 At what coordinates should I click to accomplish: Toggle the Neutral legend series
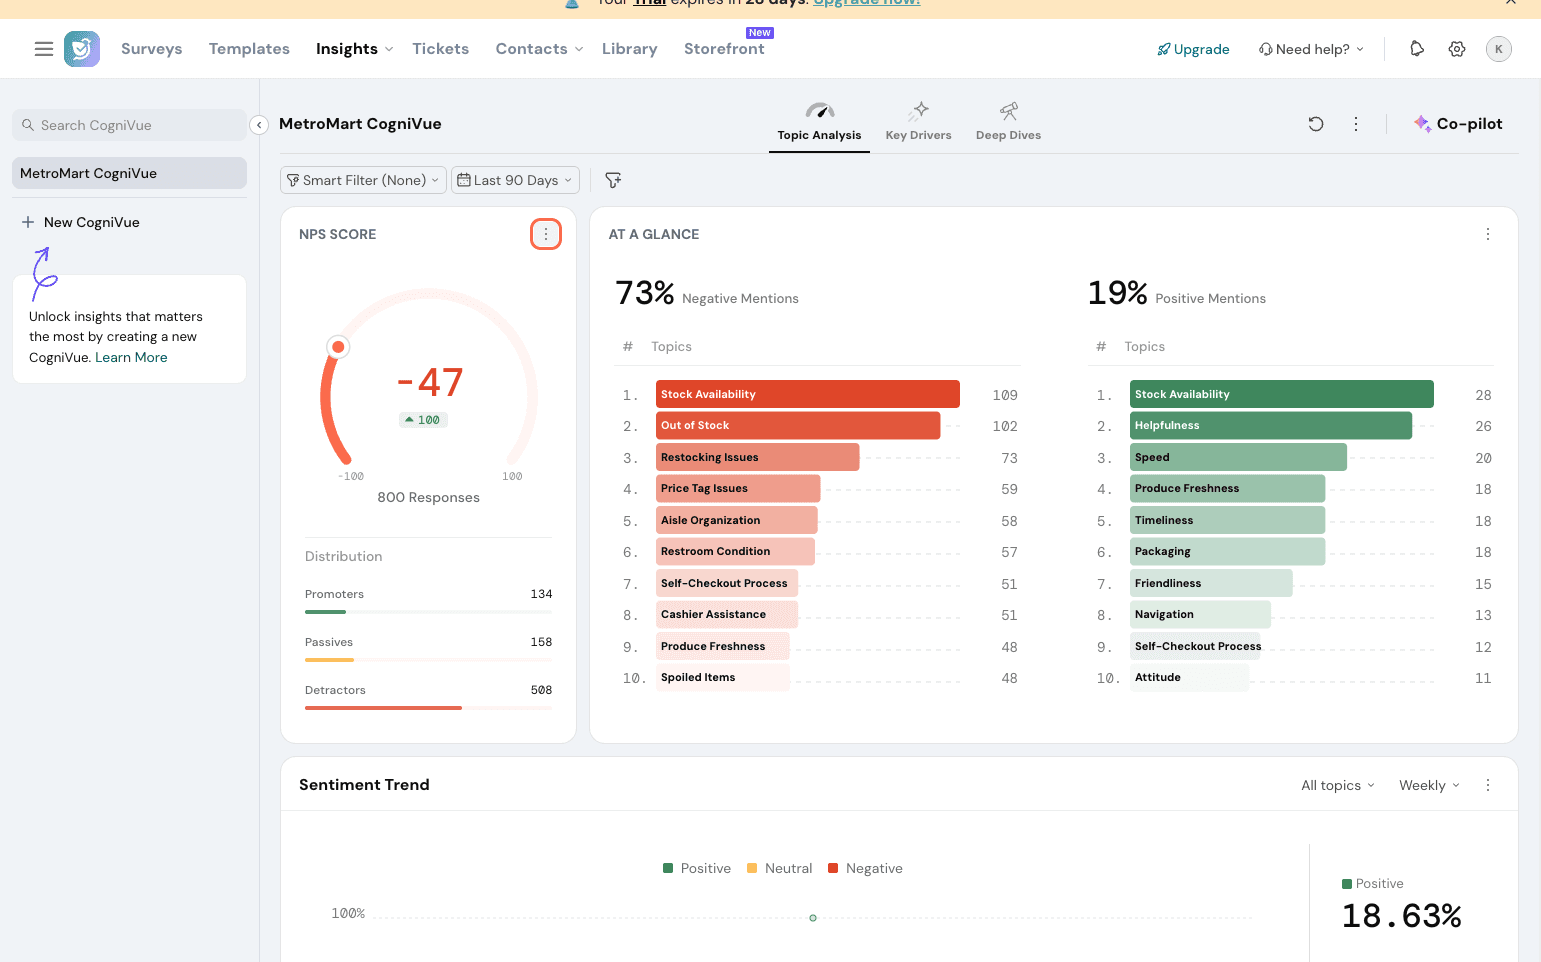click(780, 868)
